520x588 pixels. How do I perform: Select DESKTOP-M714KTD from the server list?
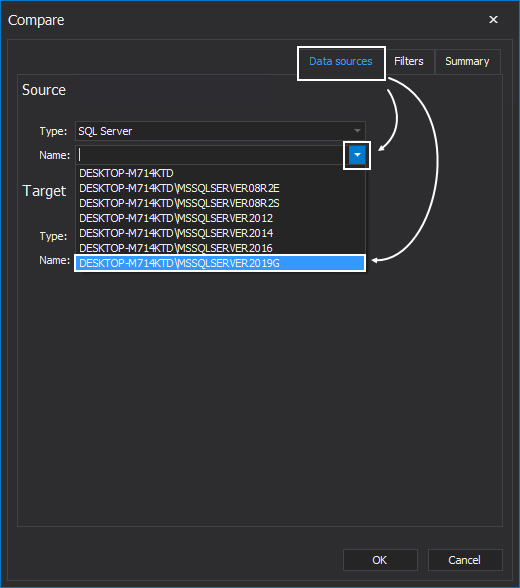pos(220,173)
